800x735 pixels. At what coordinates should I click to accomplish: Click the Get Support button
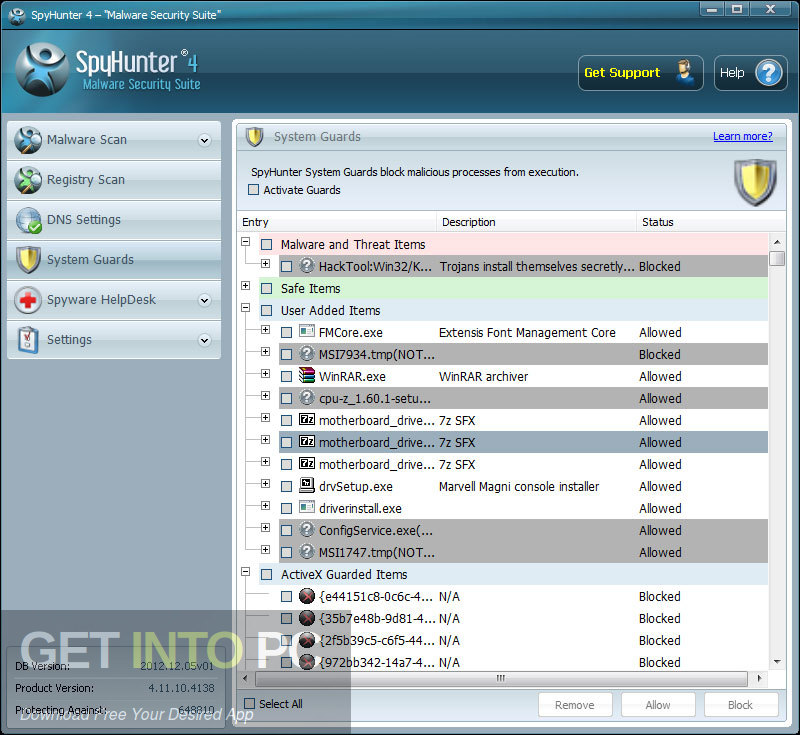640,73
